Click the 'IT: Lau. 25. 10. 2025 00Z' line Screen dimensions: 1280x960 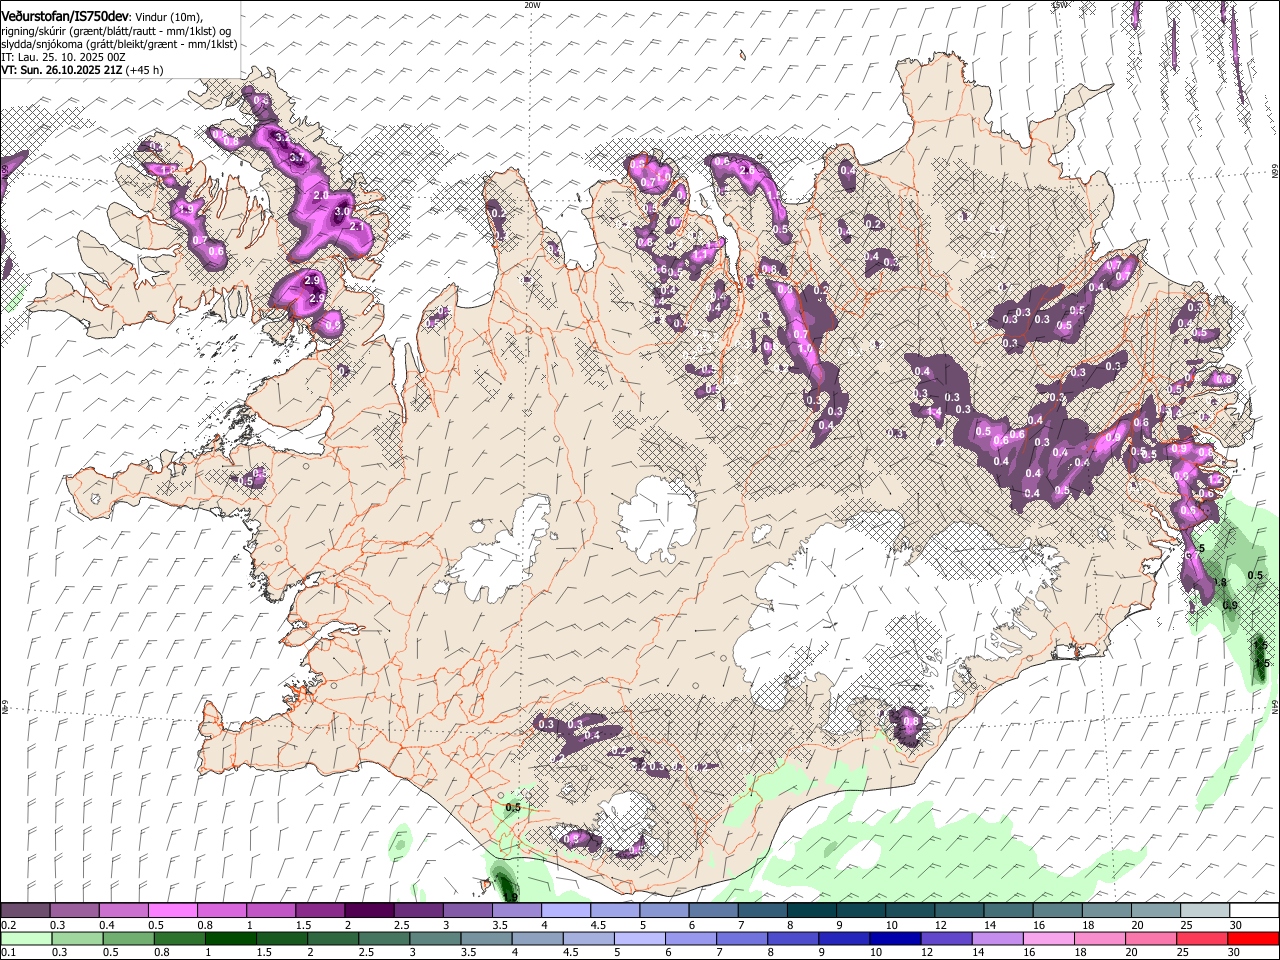pyautogui.click(x=63, y=57)
